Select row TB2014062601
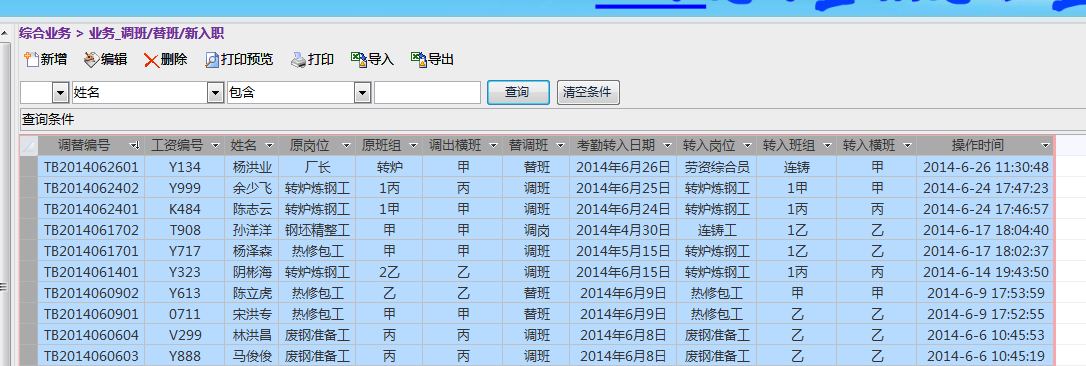1086x366 pixels. pos(537,167)
